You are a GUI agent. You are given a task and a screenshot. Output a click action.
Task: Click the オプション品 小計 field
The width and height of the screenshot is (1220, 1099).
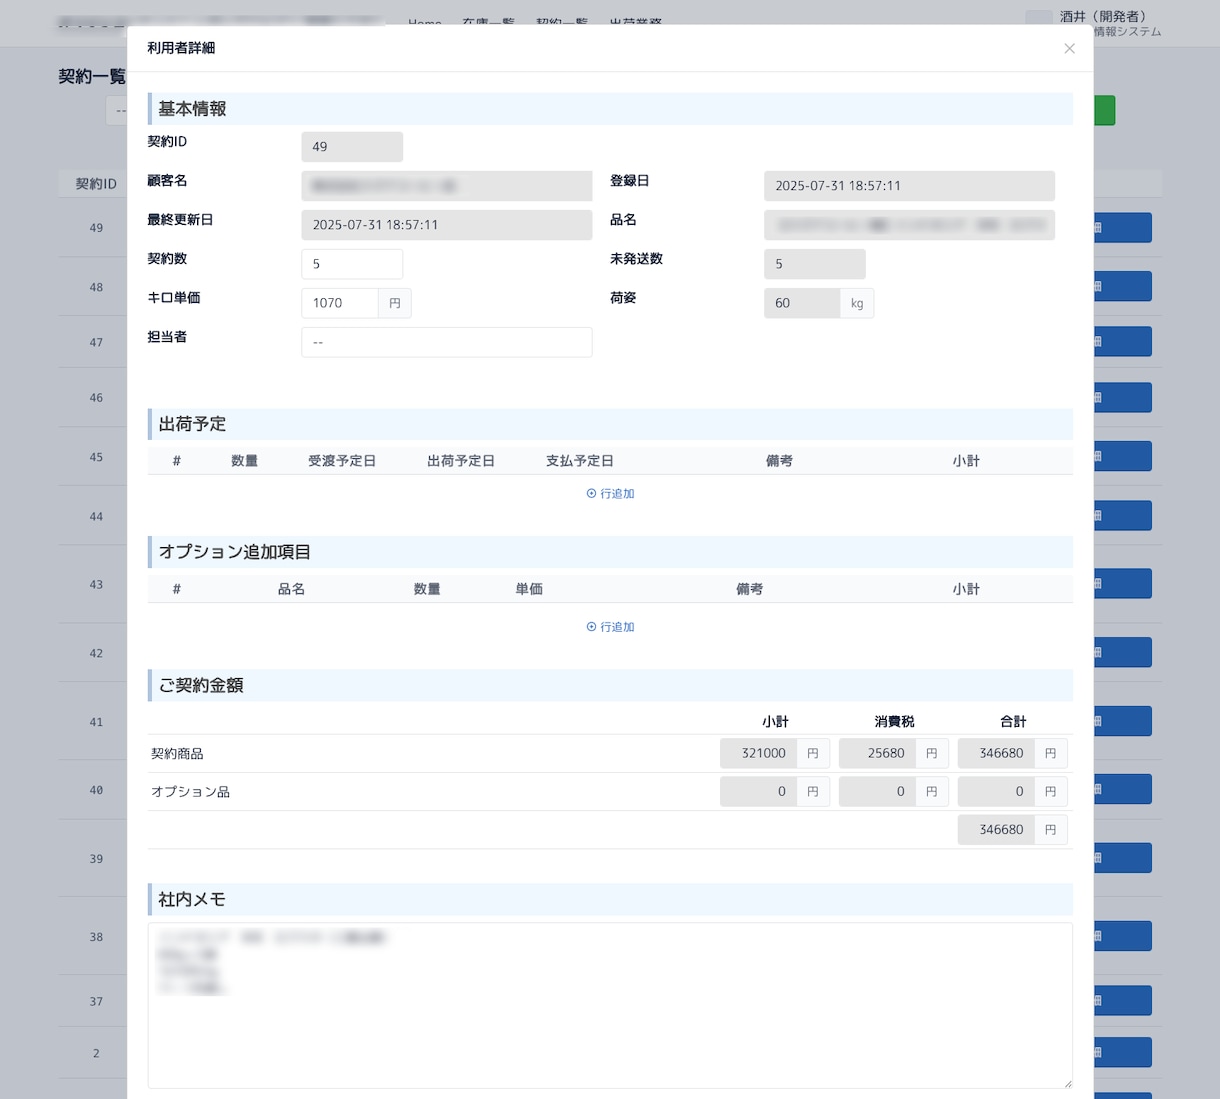point(758,791)
